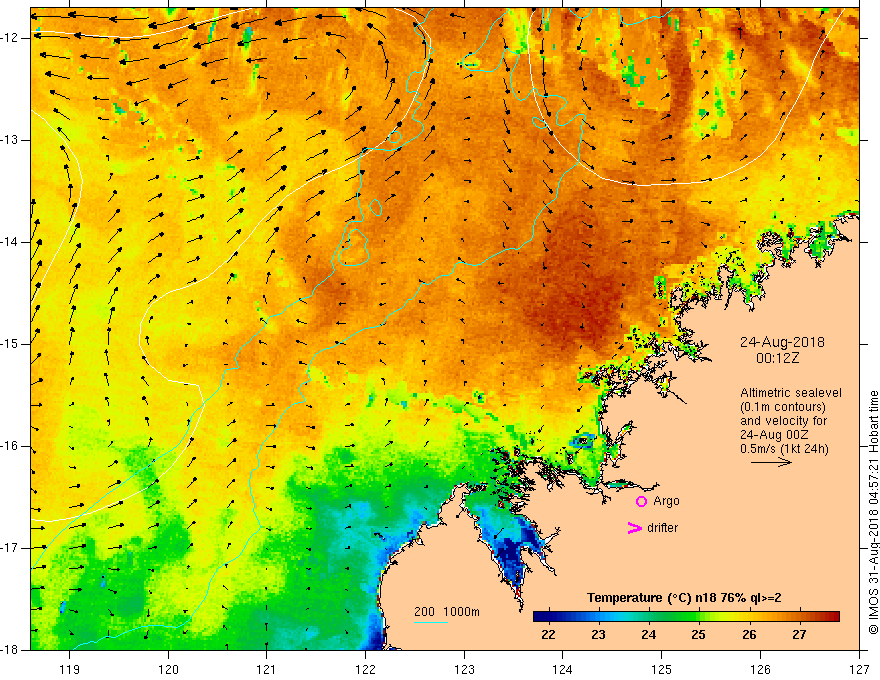Click the latitude axis label -13
Screen dimensions: 880x680
point(10,140)
